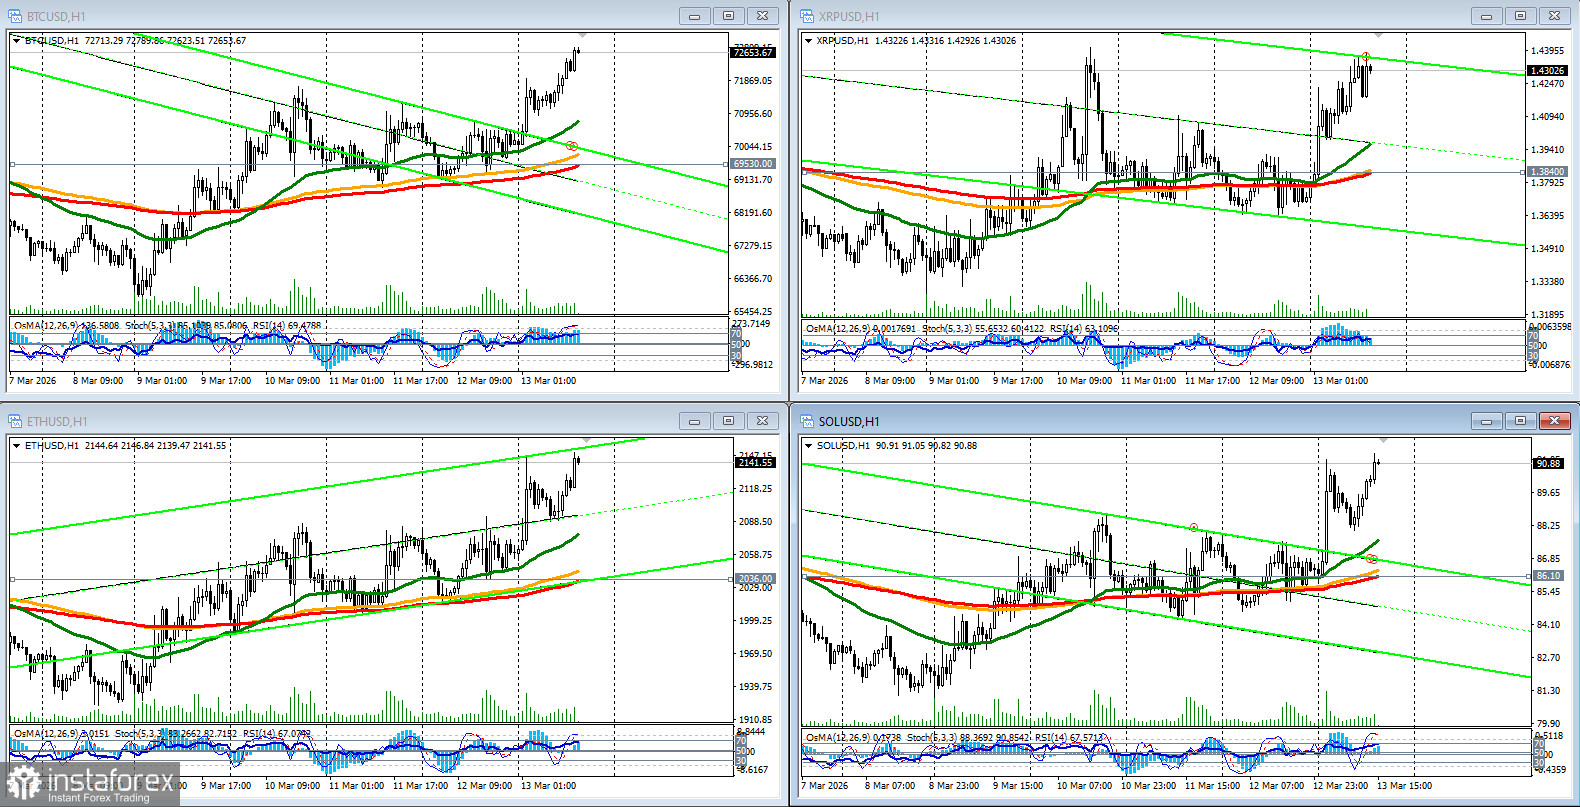
Task: Click the BTCUSD,H1 OHLC quote header text
Action: point(135,41)
